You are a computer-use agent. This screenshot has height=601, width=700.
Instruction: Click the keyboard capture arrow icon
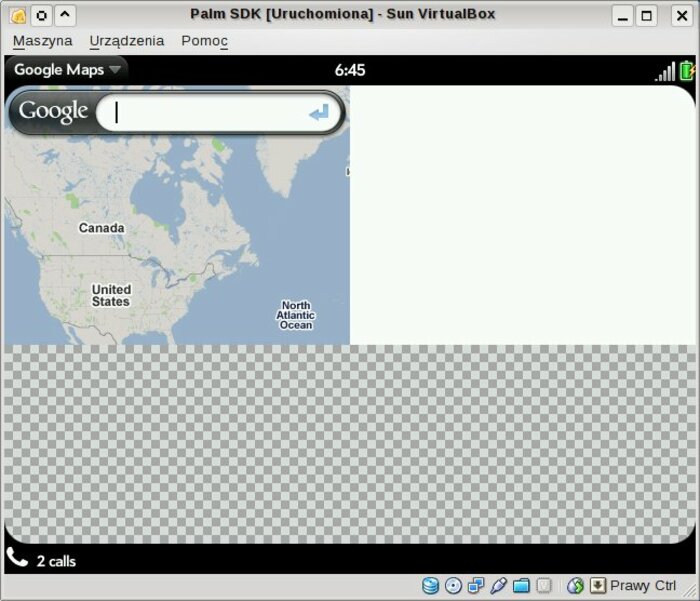pos(598,585)
